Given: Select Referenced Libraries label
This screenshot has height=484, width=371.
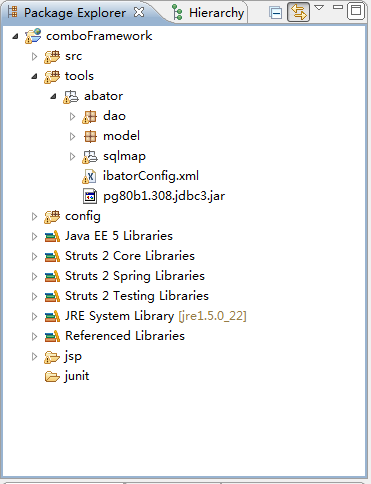Looking at the screenshot, I should tap(125, 336).
